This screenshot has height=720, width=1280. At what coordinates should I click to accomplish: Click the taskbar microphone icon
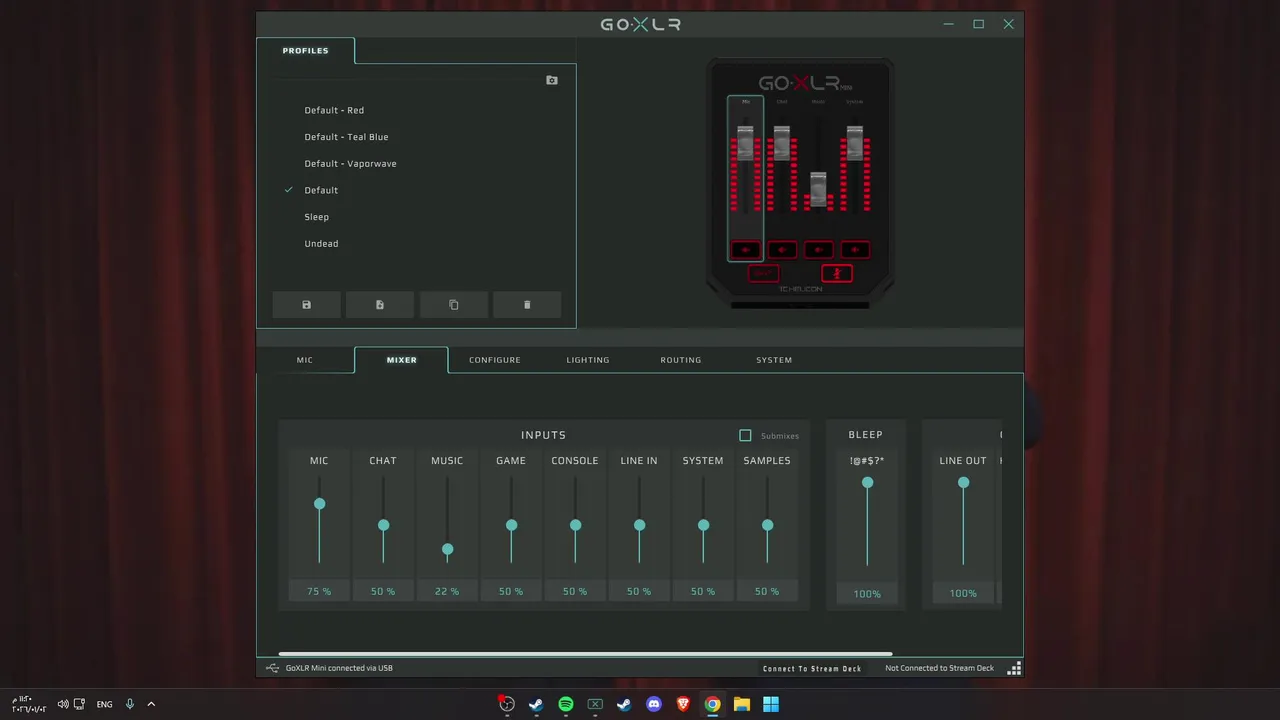point(129,704)
